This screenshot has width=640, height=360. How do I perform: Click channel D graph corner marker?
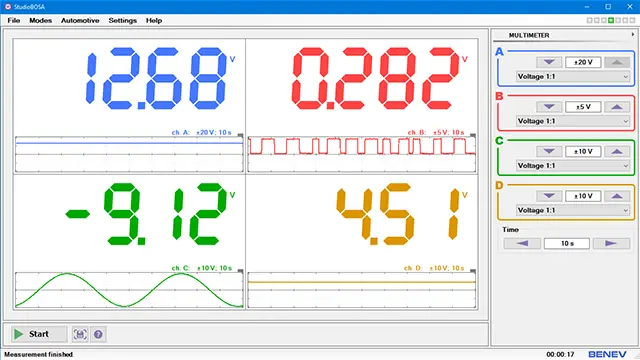[x=473, y=271]
